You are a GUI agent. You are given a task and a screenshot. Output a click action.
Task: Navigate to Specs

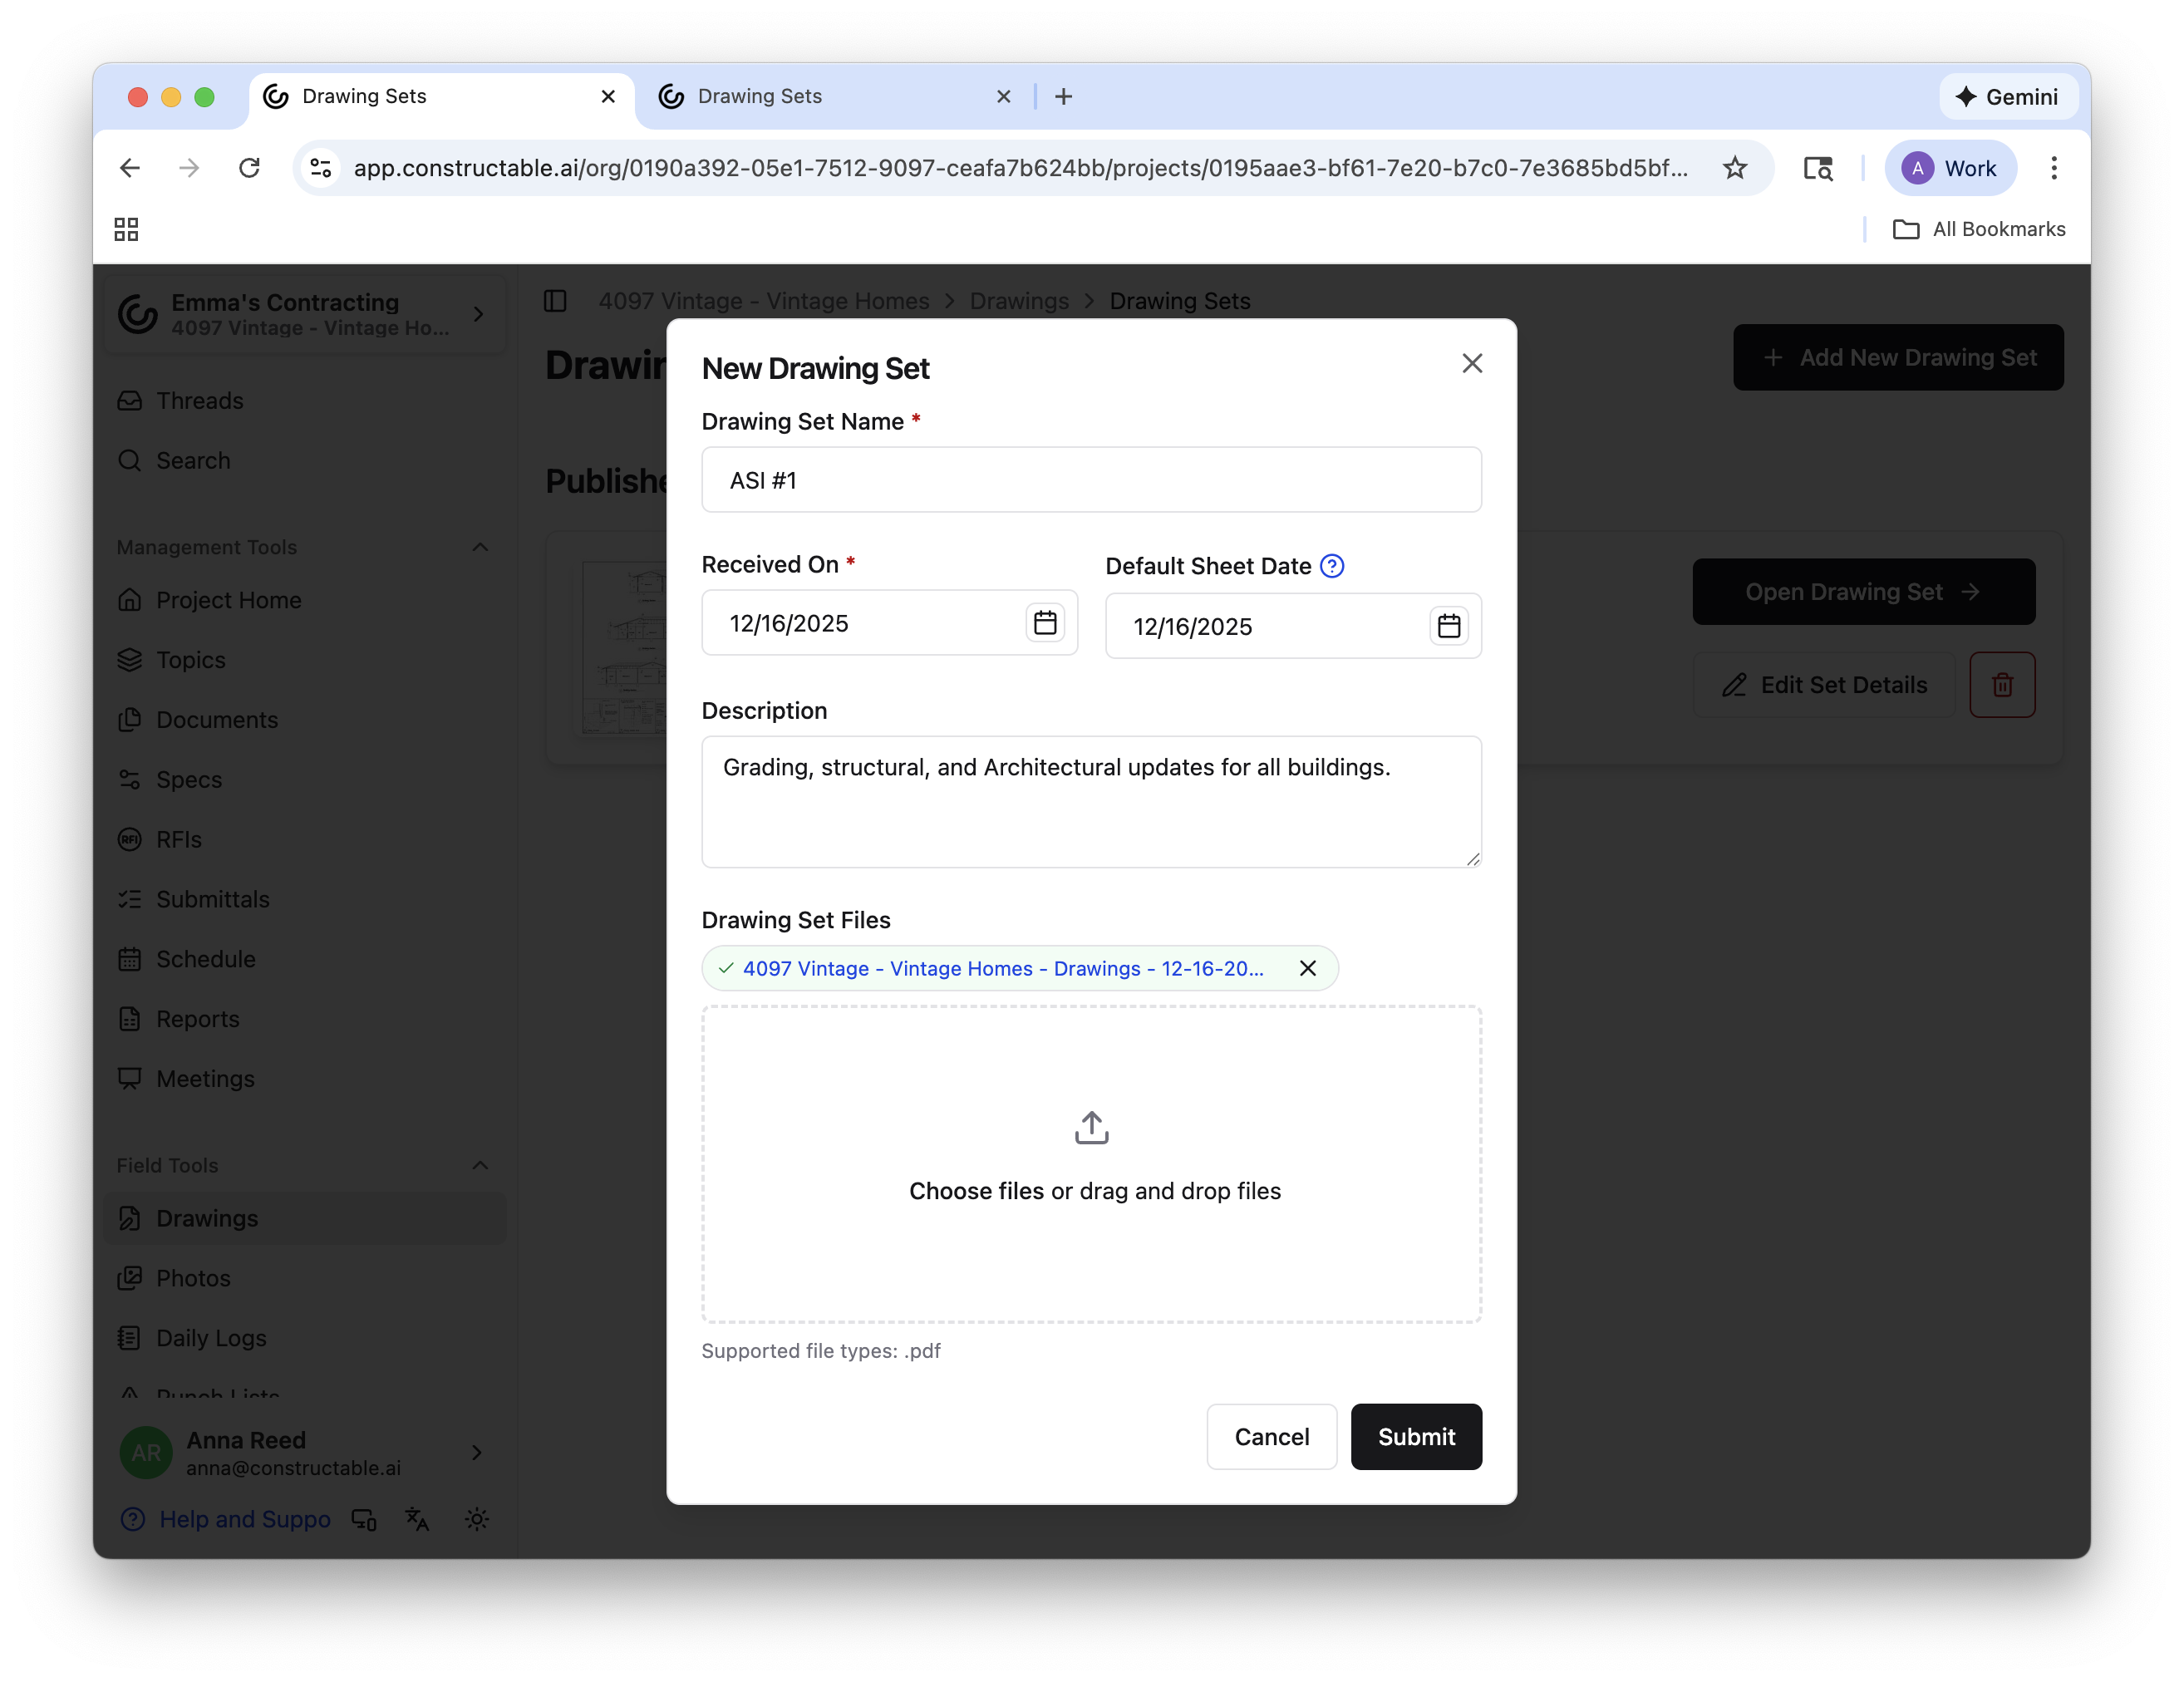pyautogui.click(x=305, y=780)
